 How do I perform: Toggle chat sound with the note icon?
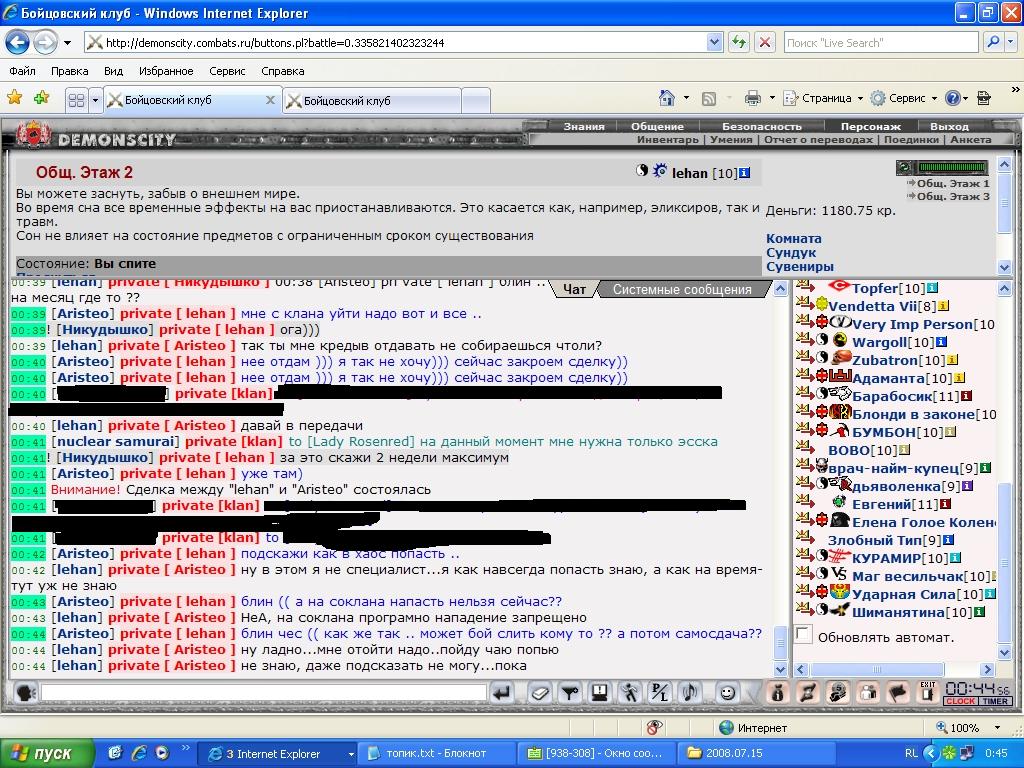click(x=690, y=693)
